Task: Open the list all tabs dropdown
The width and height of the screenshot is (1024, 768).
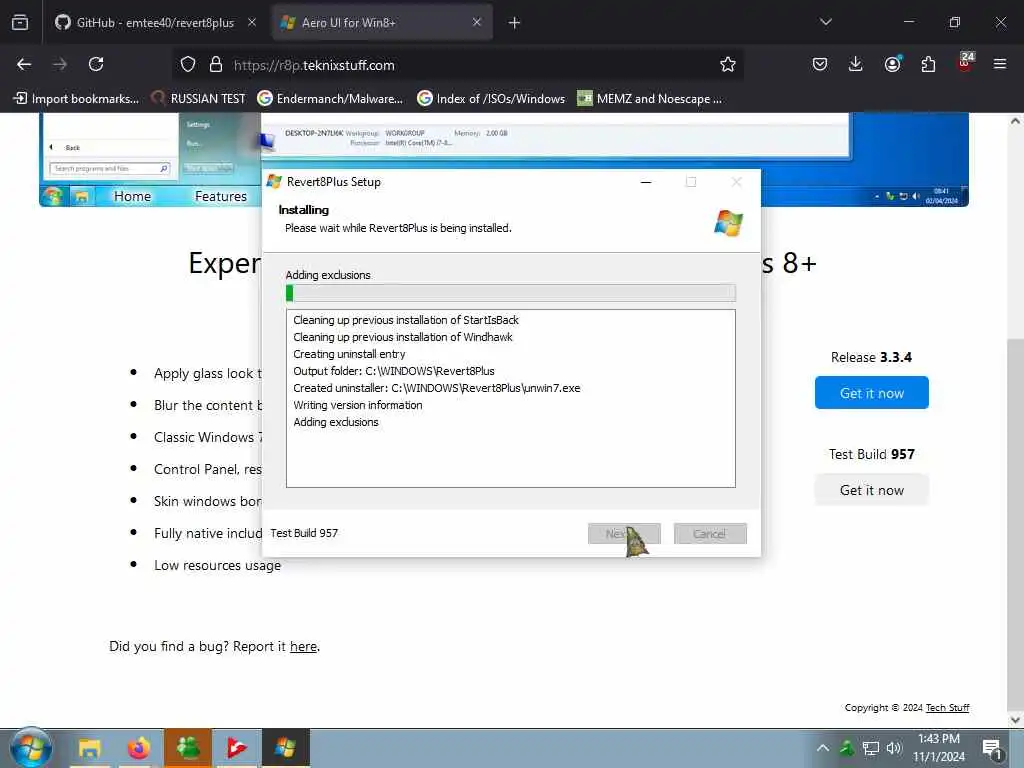Action: [825, 22]
